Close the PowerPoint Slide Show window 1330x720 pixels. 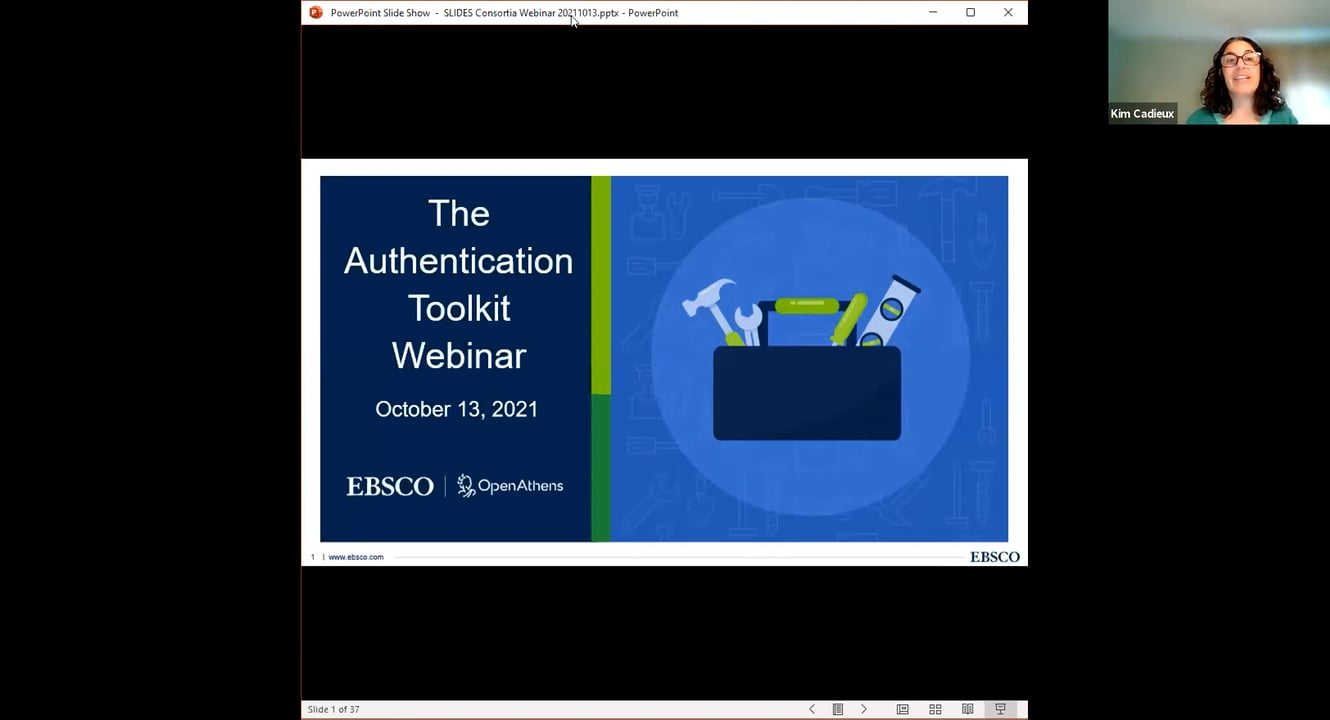tap(1008, 13)
